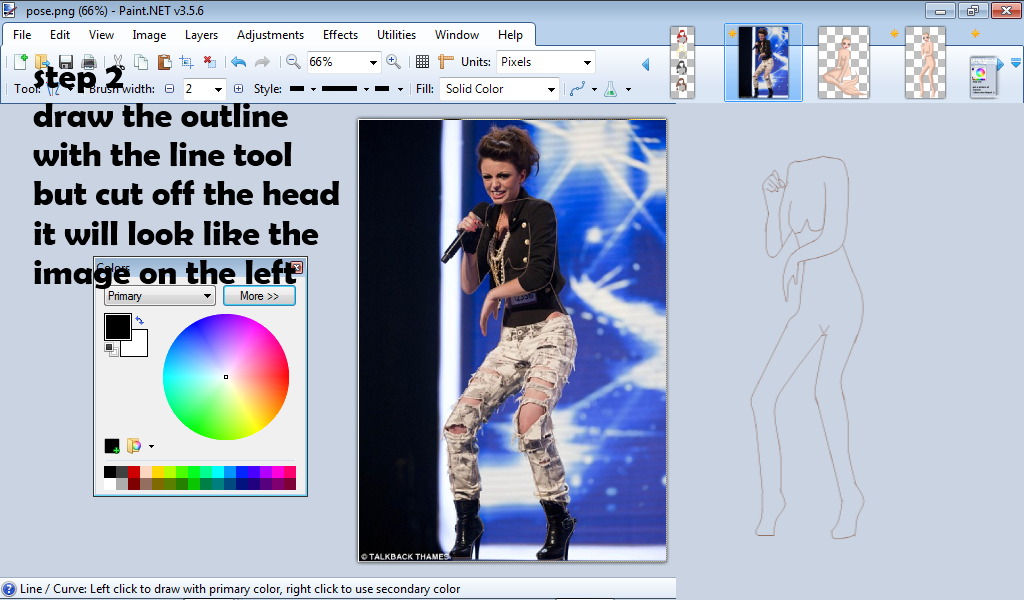This screenshot has height=600, width=1024.
Task: Reset colors to black and white icon
Action: click(111, 350)
